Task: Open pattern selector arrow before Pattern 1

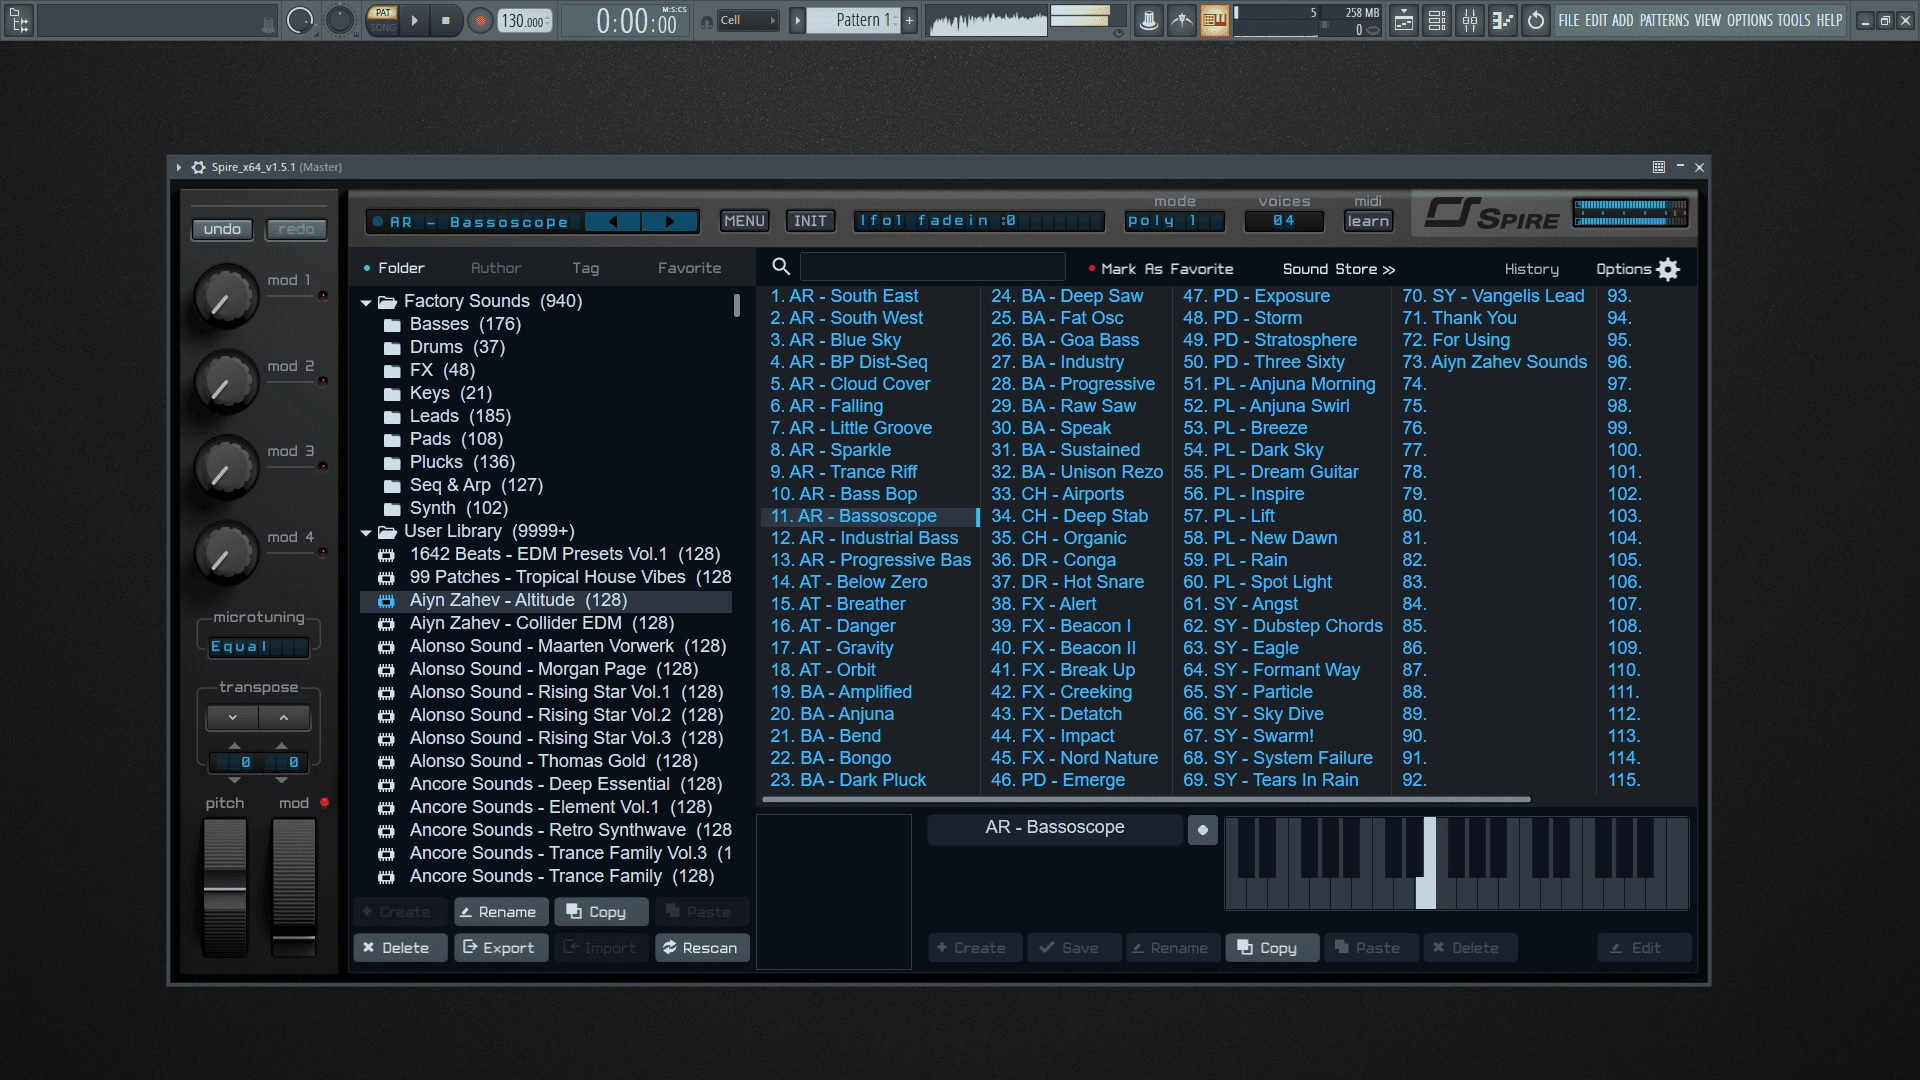Action: 797,20
